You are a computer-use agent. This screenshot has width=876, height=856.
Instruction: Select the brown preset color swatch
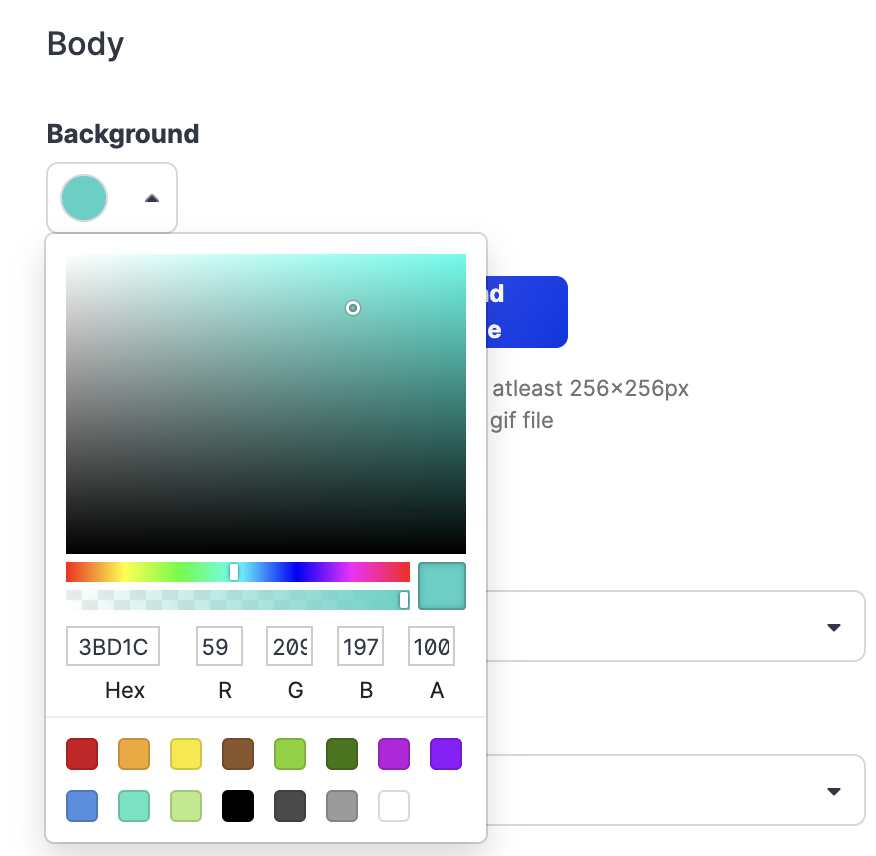(x=238, y=754)
